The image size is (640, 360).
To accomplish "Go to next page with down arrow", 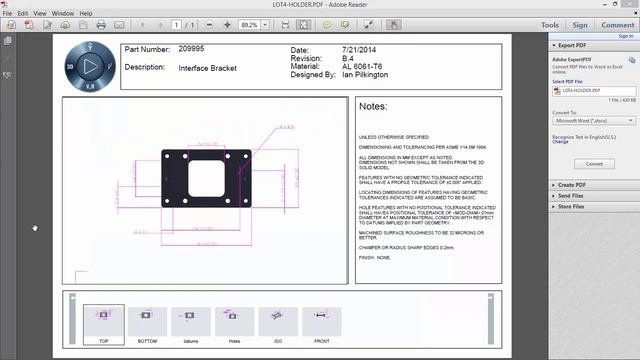I will pyautogui.click(x=160, y=25).
